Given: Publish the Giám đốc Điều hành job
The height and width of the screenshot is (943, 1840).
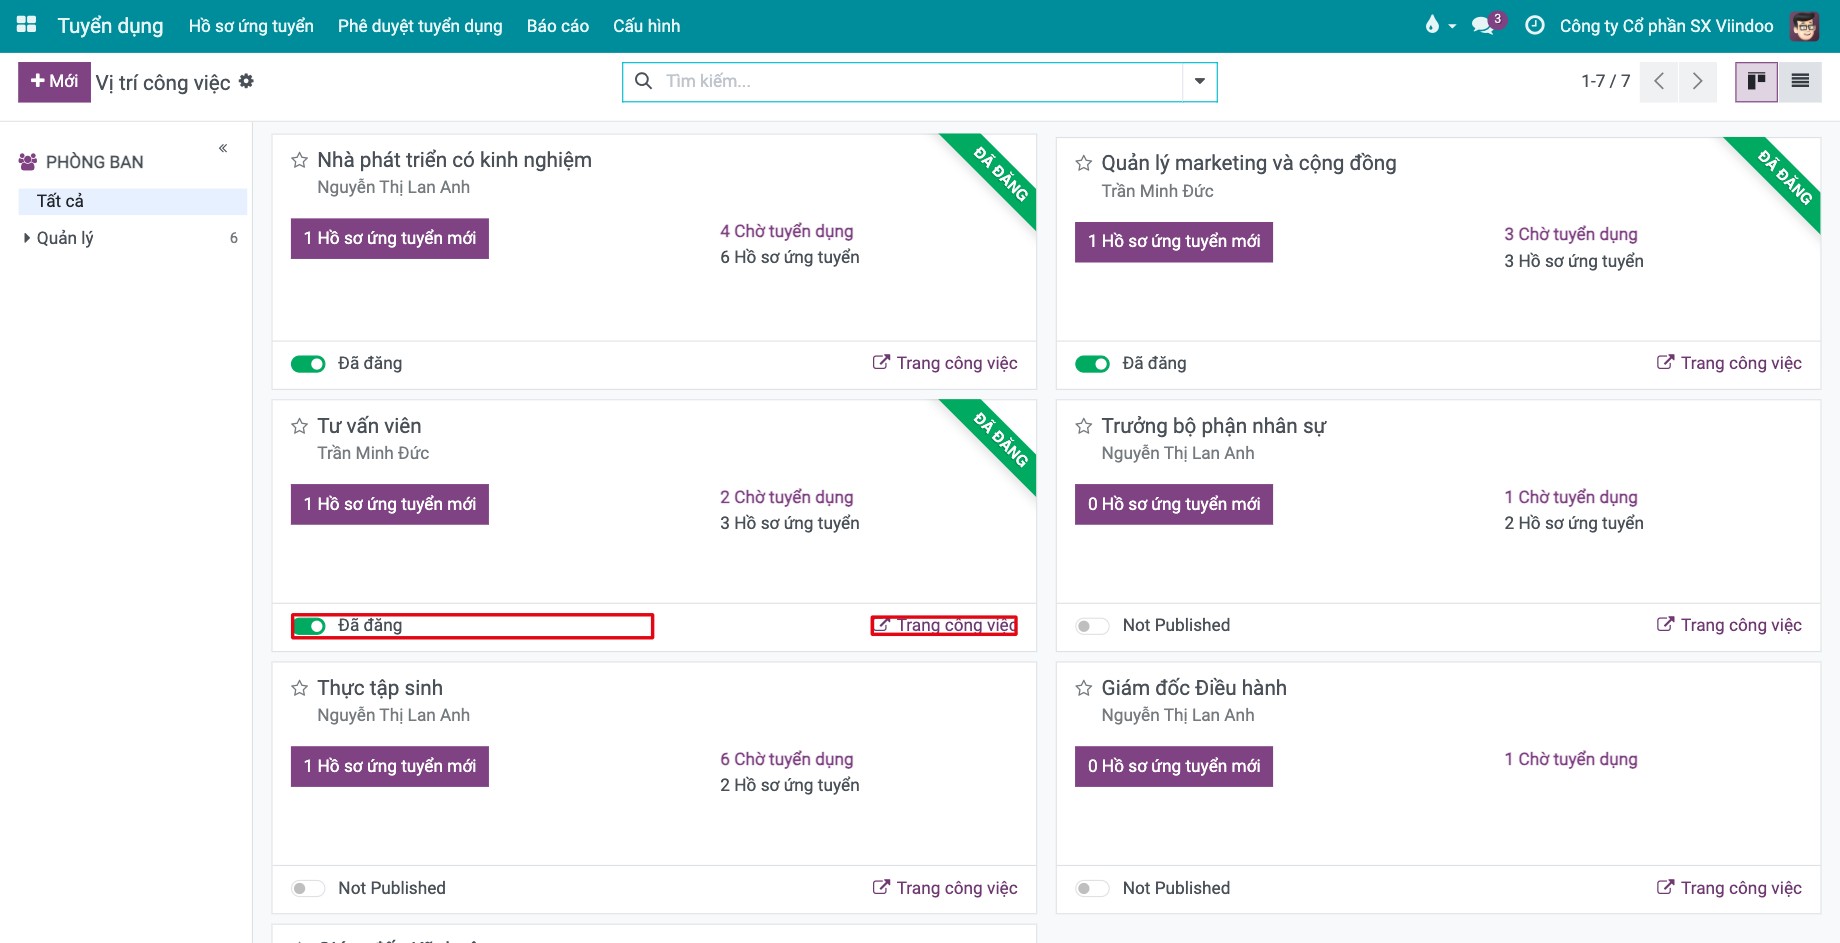Looking at the screenshot, I should (x=1092, y=888).
